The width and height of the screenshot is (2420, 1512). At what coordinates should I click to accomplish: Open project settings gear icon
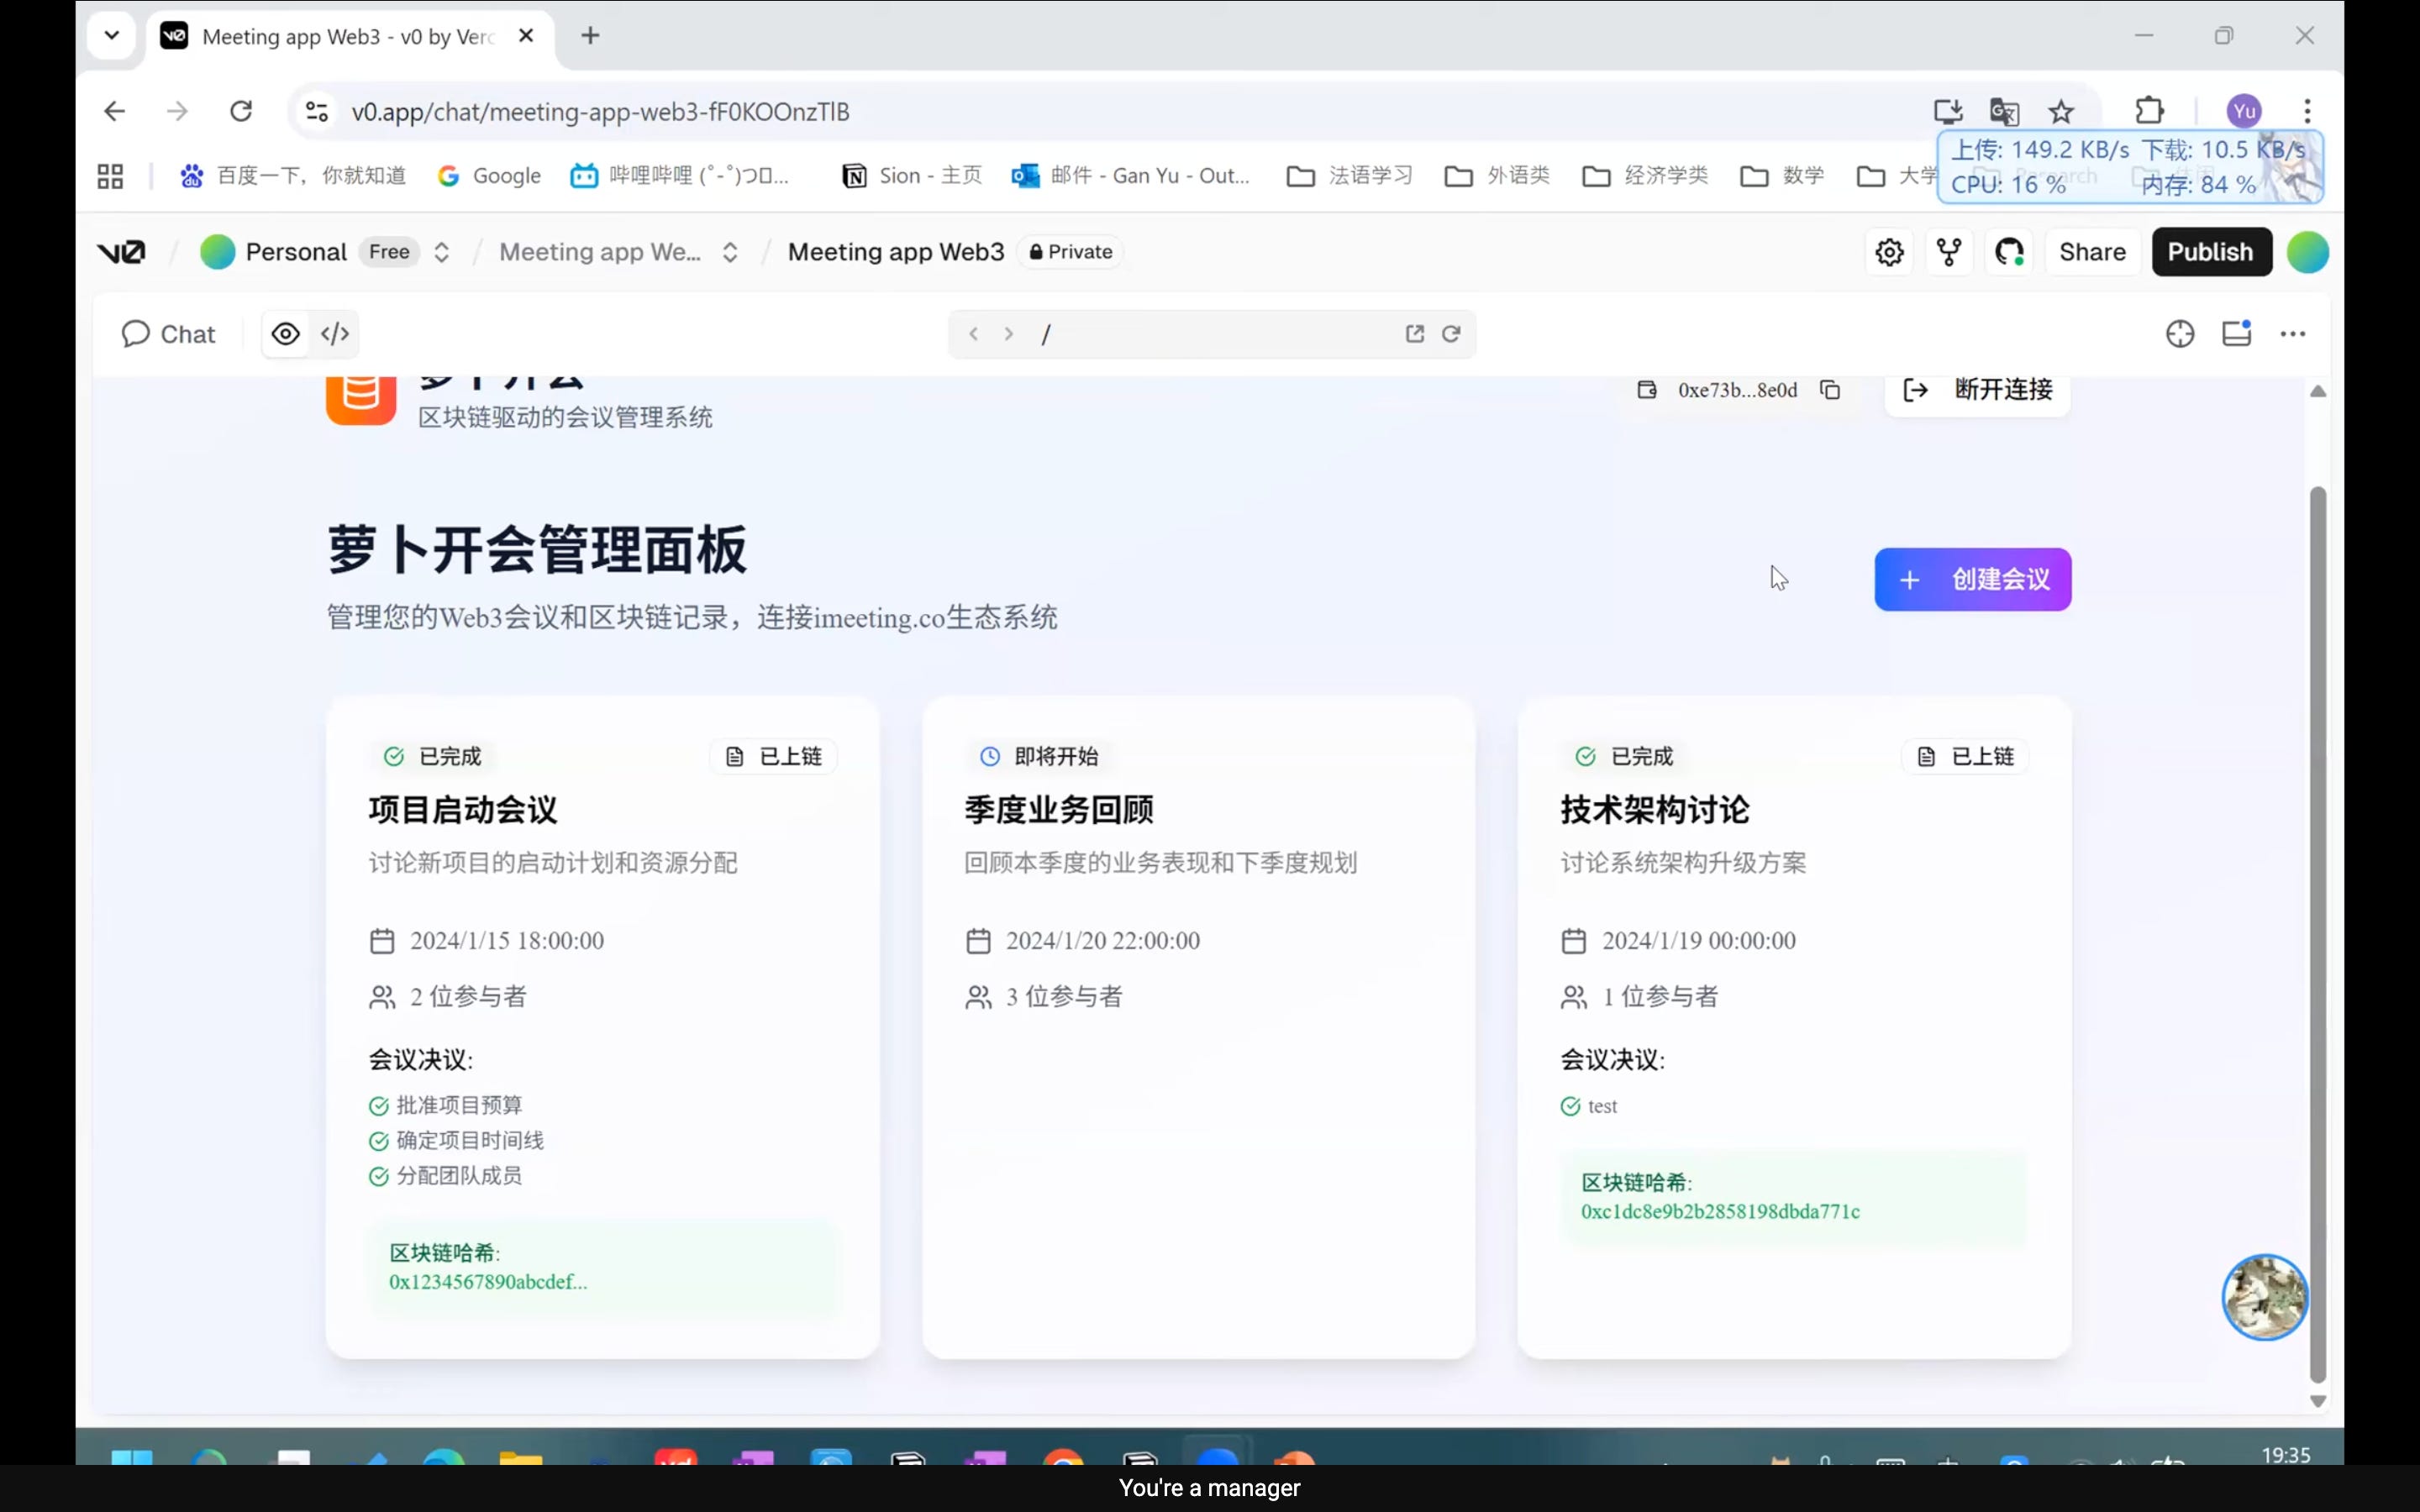tap(1889, 252)
